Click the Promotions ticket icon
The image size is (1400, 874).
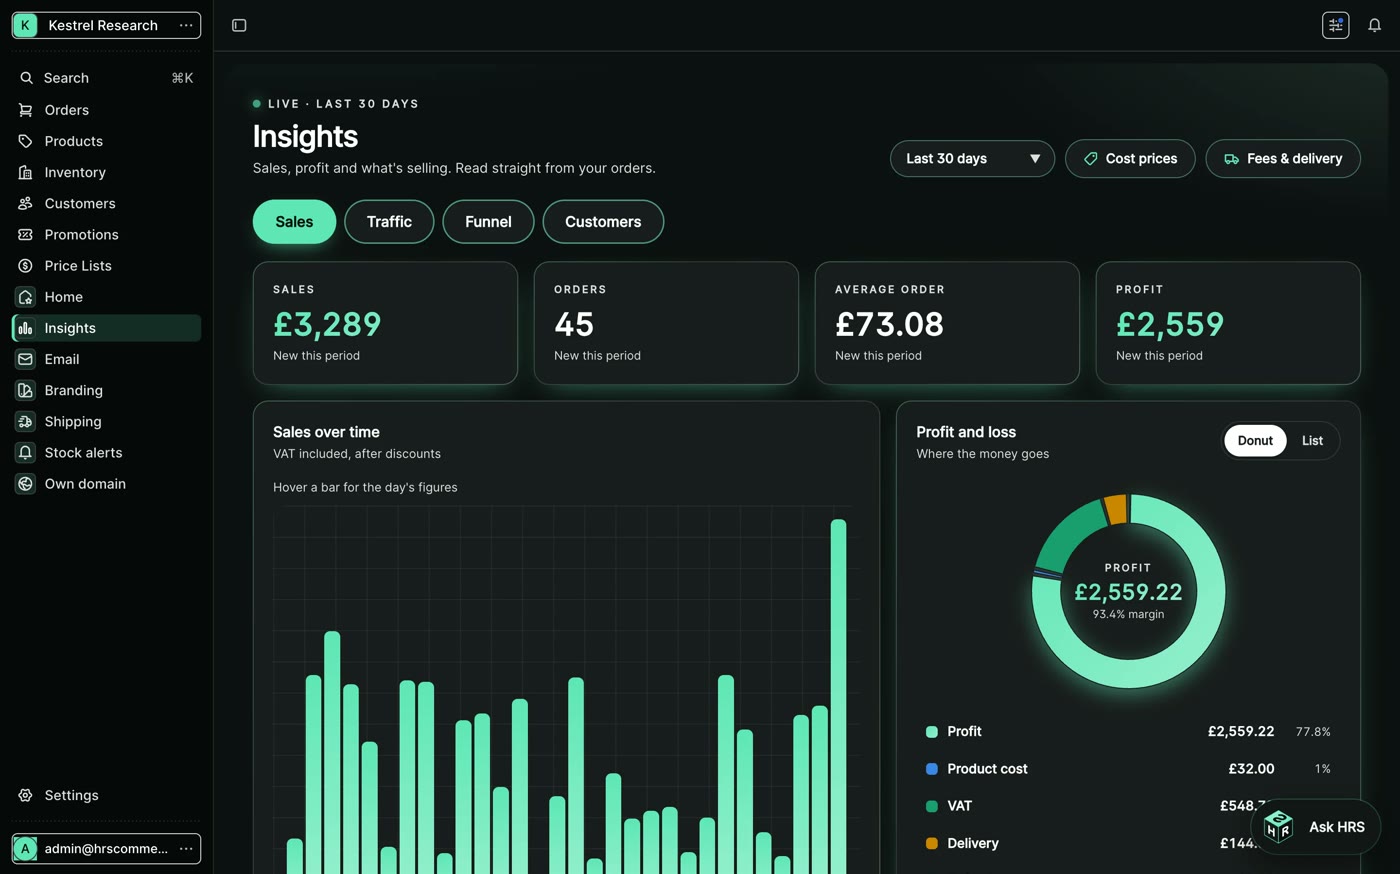click(x=26, y=234)
